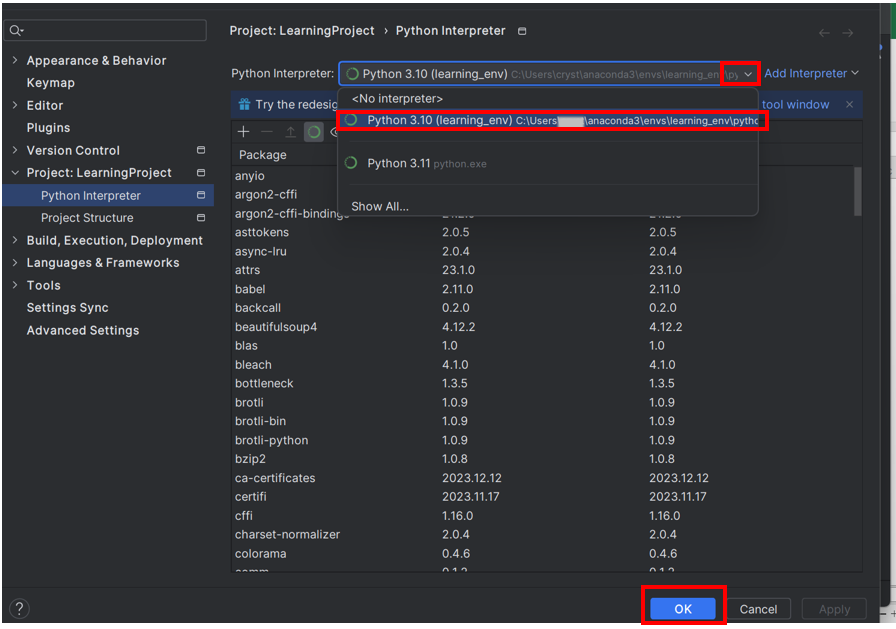896x629 pixels.
Task: Expand the Tools section
Action: click(15, 285)
